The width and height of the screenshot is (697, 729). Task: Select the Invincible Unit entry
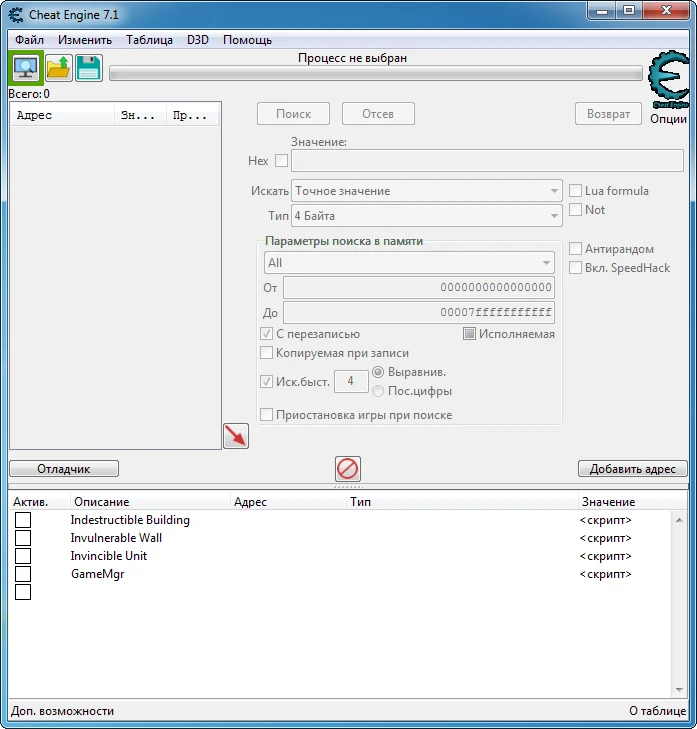pyautogui.click(x=109, y=556)
